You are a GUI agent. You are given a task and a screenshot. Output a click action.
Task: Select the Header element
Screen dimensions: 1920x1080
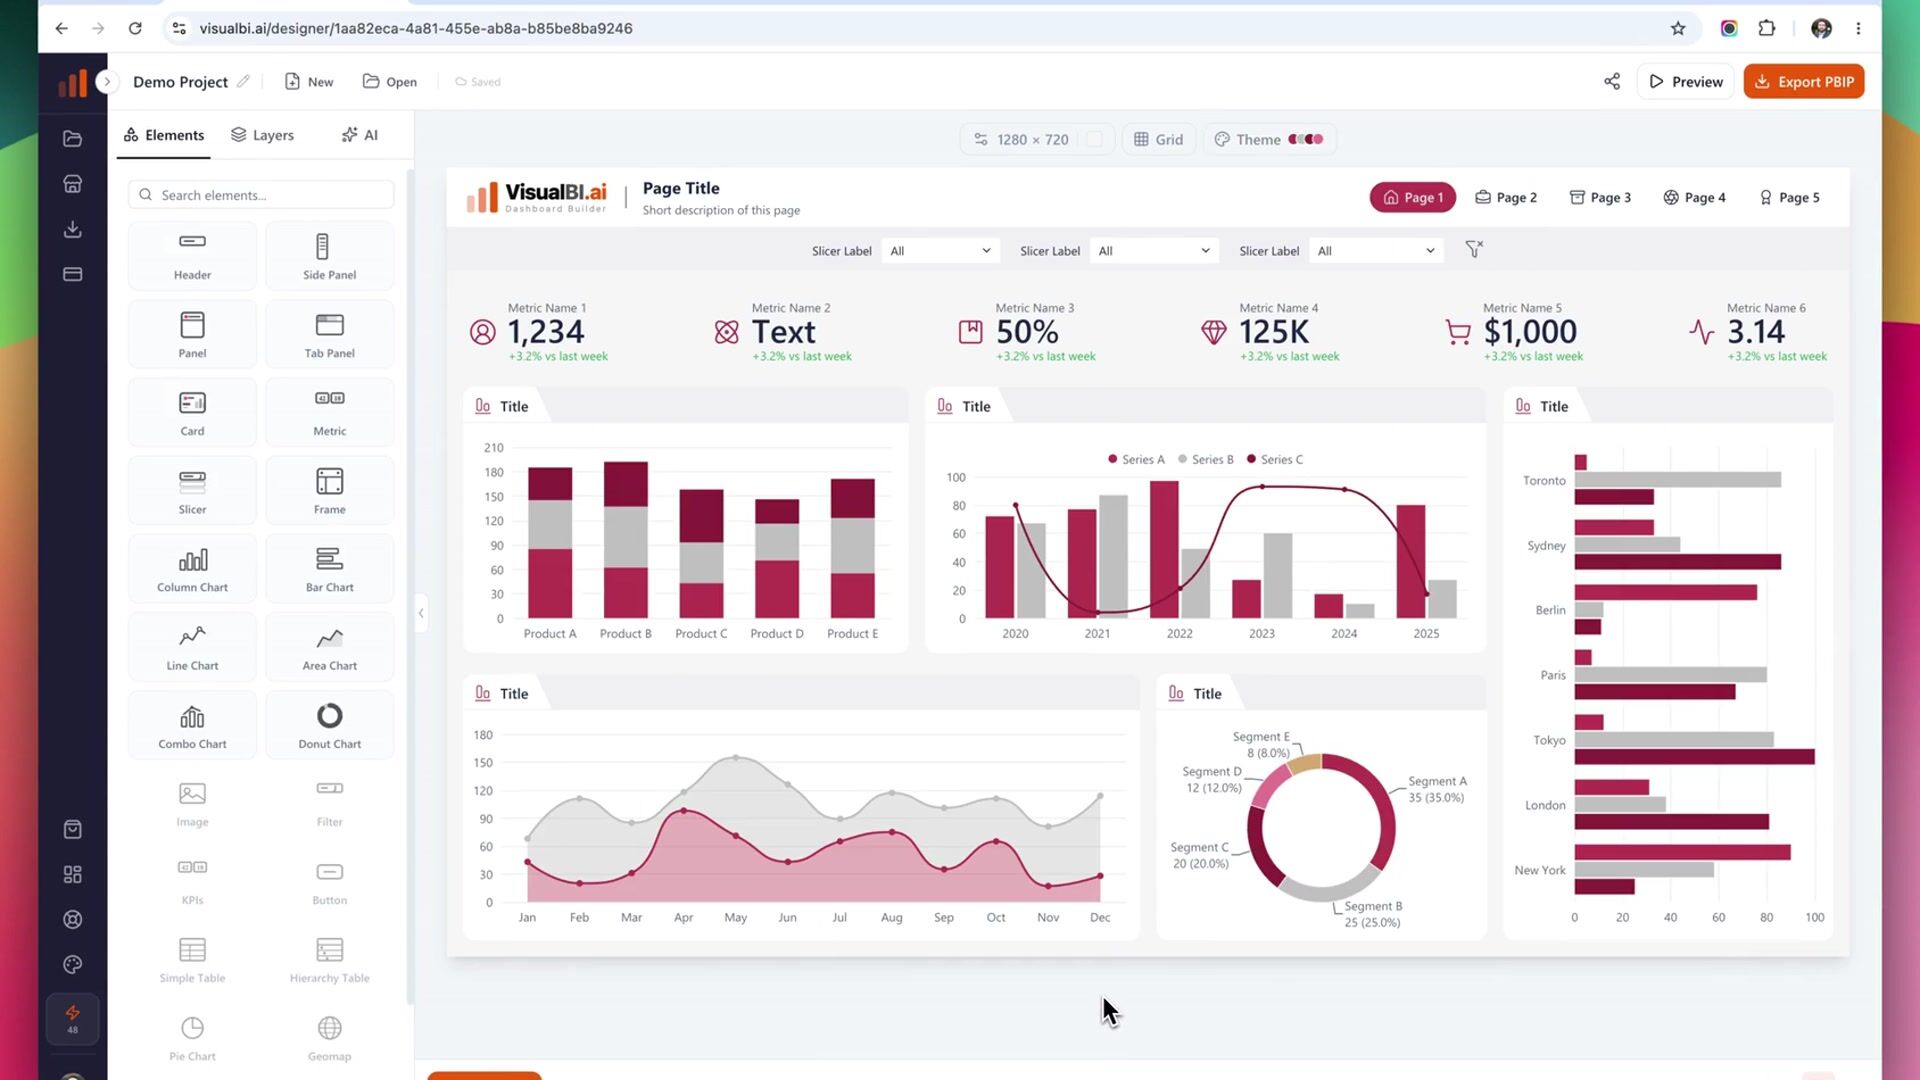pos(192,256)
